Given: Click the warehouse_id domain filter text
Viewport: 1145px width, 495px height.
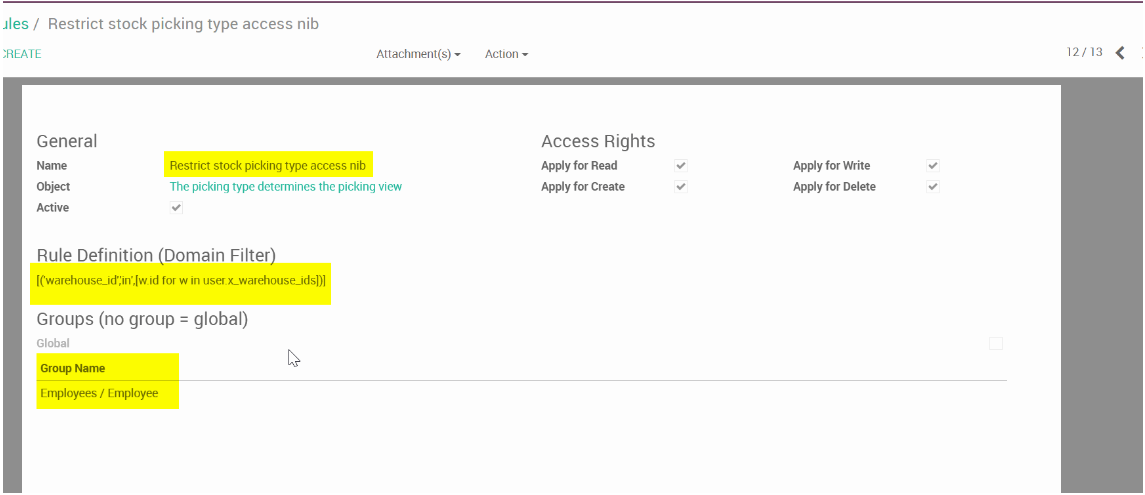Looking at the screenshot, I should click(x=181, y=281).
